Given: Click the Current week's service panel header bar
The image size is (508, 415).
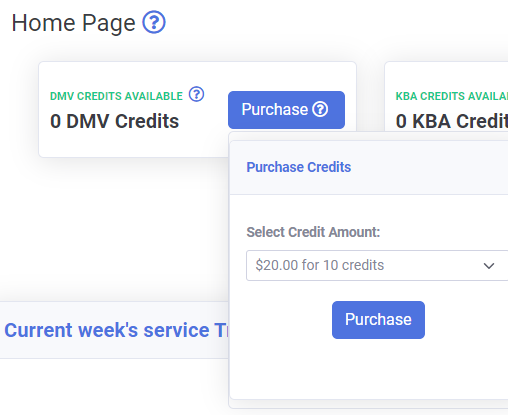Looking at the screenshot, I should 114,330.
